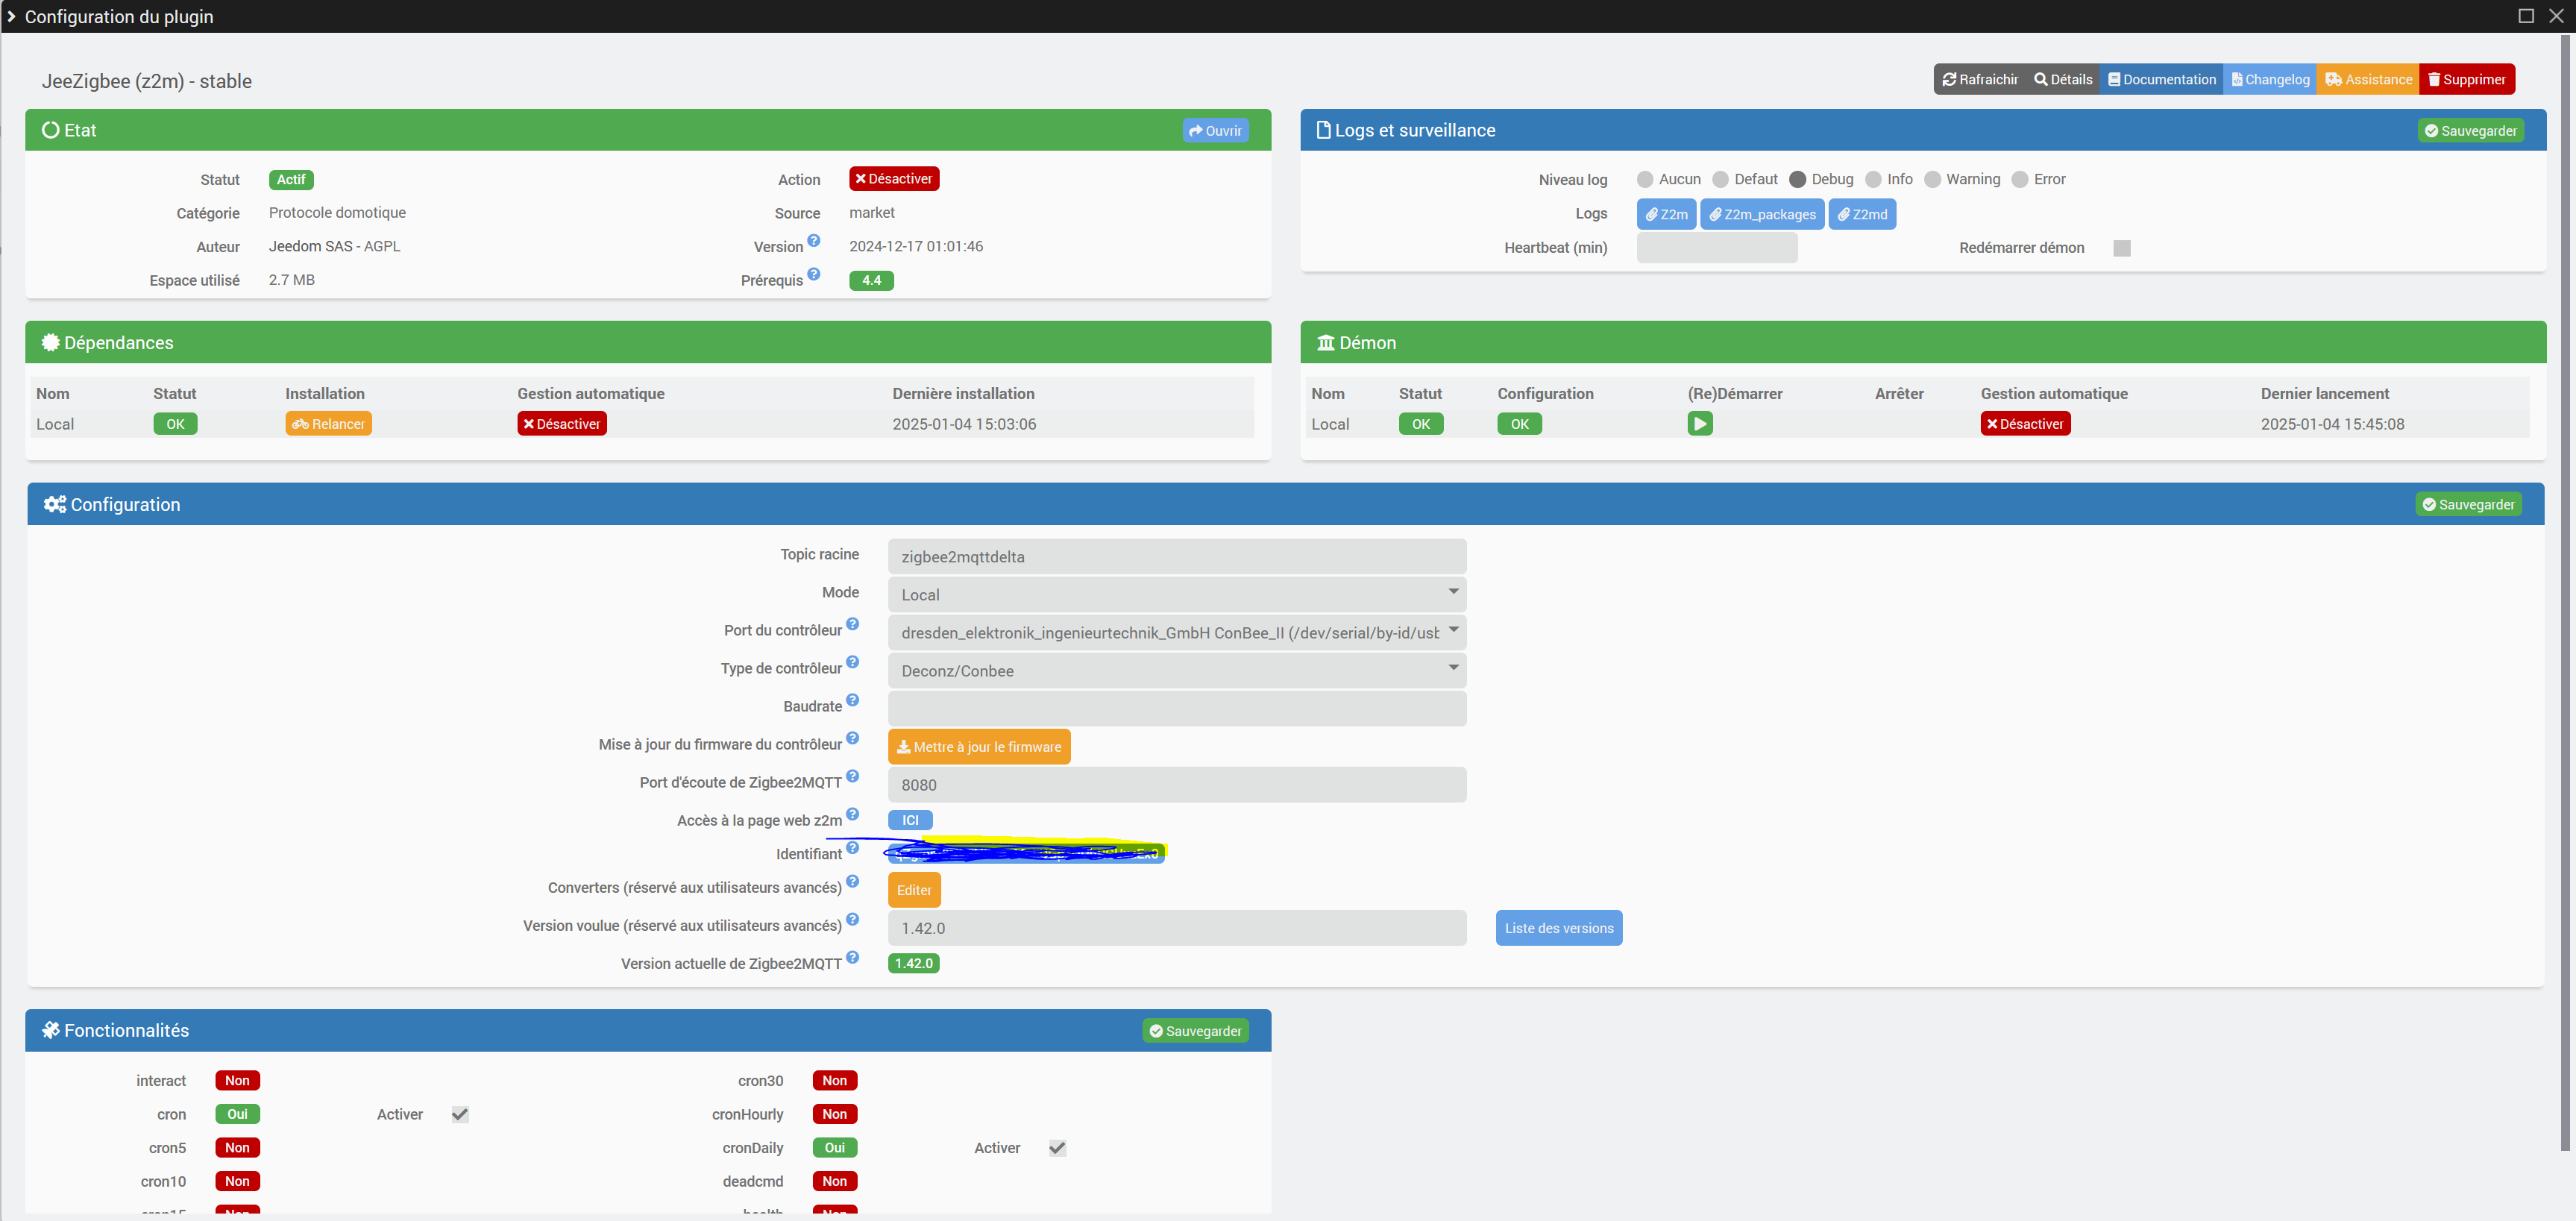
Task: Collapse the Configuration du plugin chevron
Action: coord(11,17)
